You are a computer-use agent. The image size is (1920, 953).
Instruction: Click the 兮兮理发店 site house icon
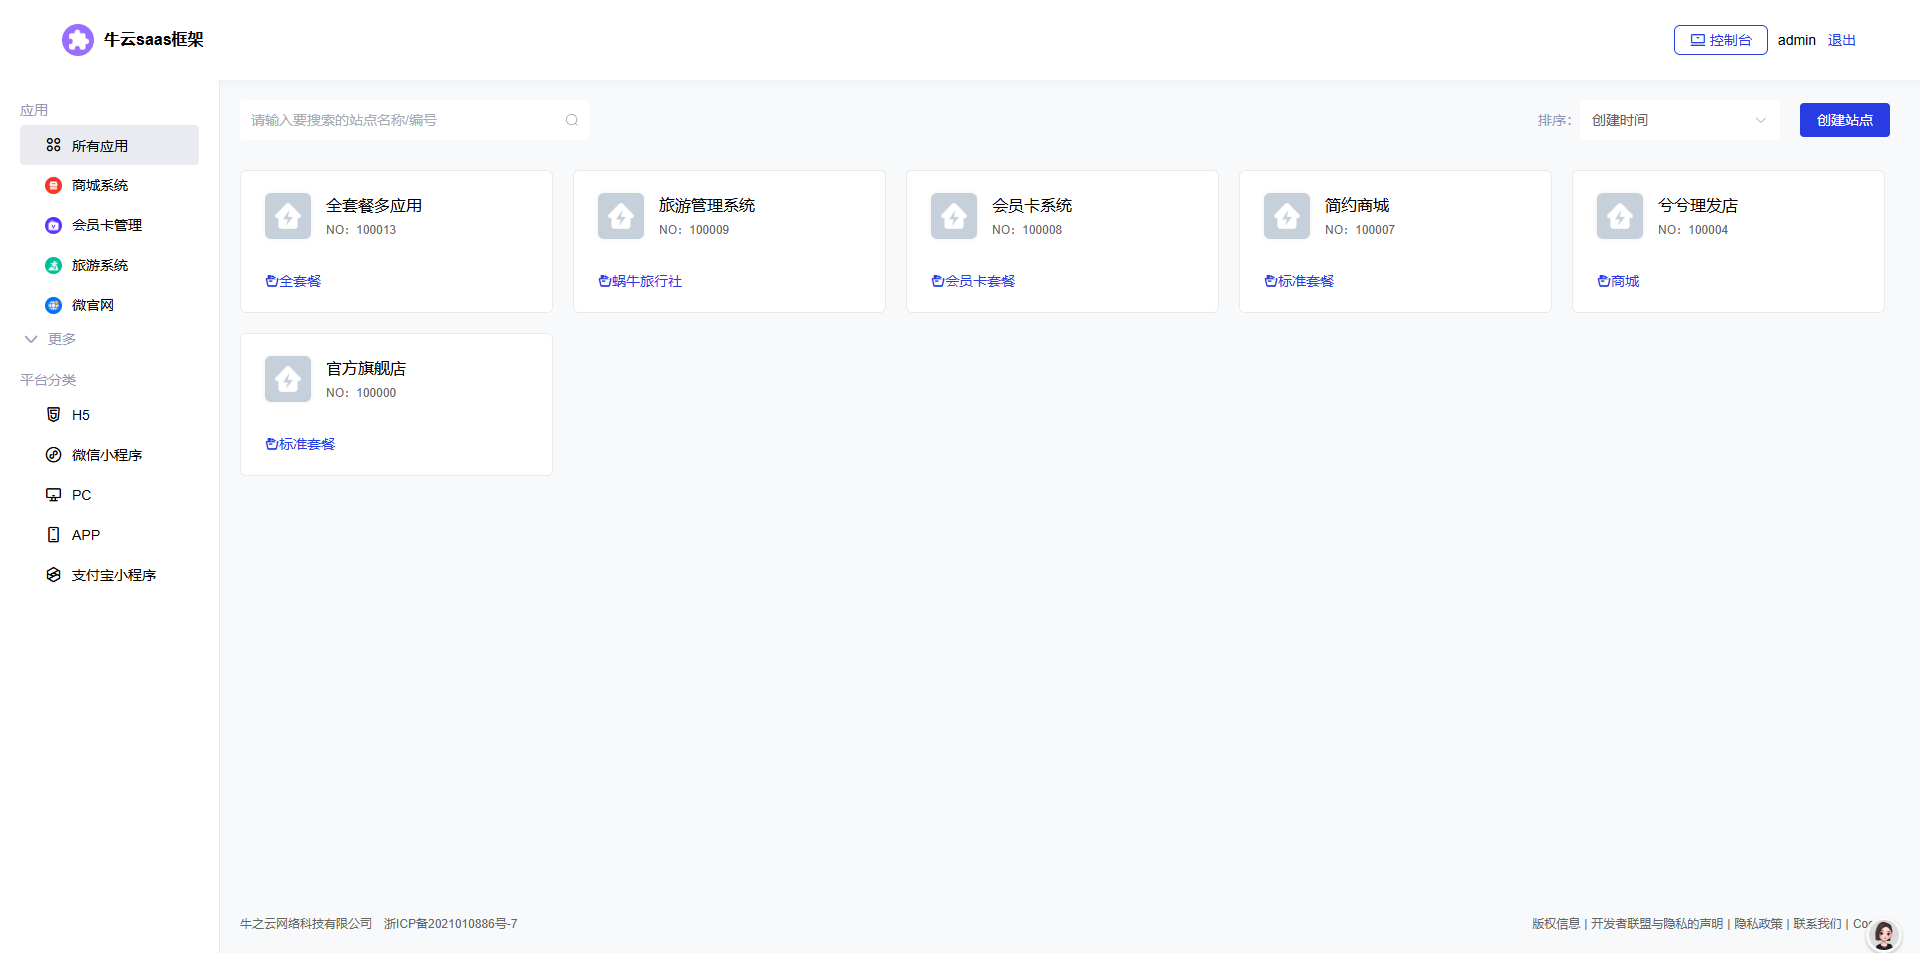click(x=1620, y=216)
